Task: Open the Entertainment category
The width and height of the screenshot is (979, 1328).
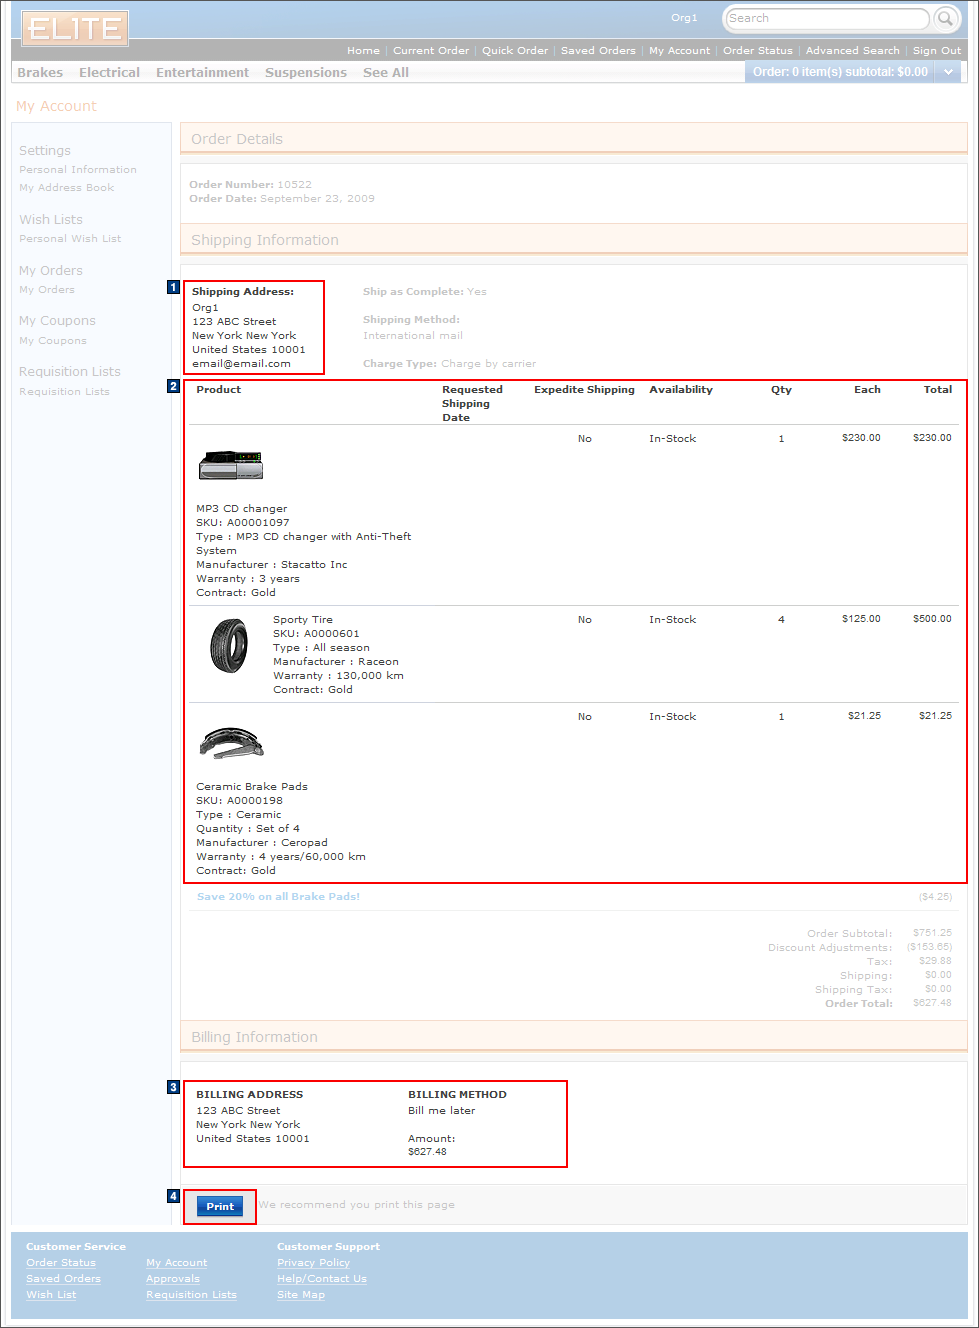Action: click(202, 71)
